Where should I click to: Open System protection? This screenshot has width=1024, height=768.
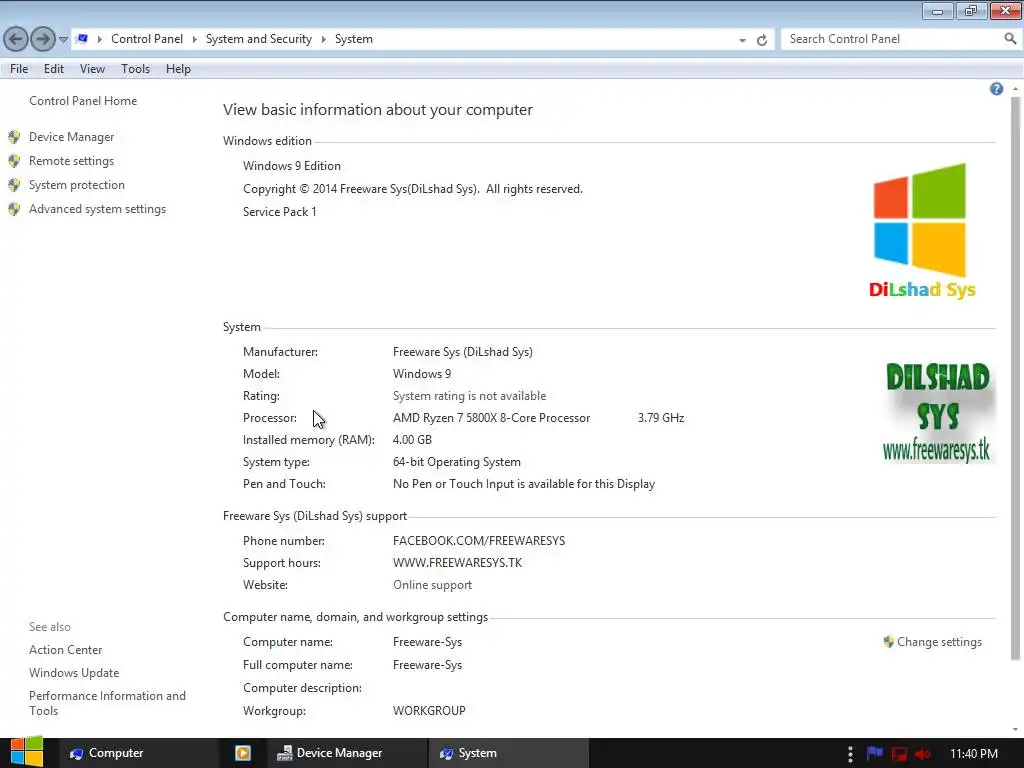pyautogui.click(x=76, y=185)
